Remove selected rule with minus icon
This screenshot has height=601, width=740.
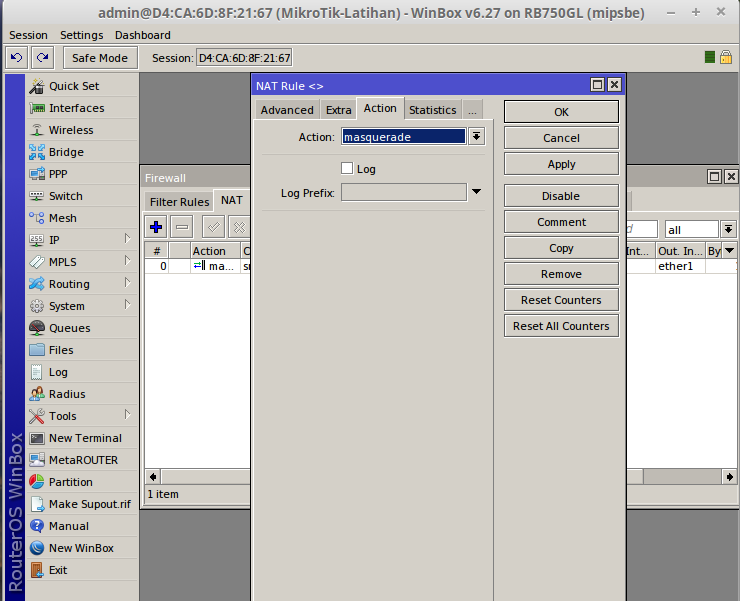point(182,227)
